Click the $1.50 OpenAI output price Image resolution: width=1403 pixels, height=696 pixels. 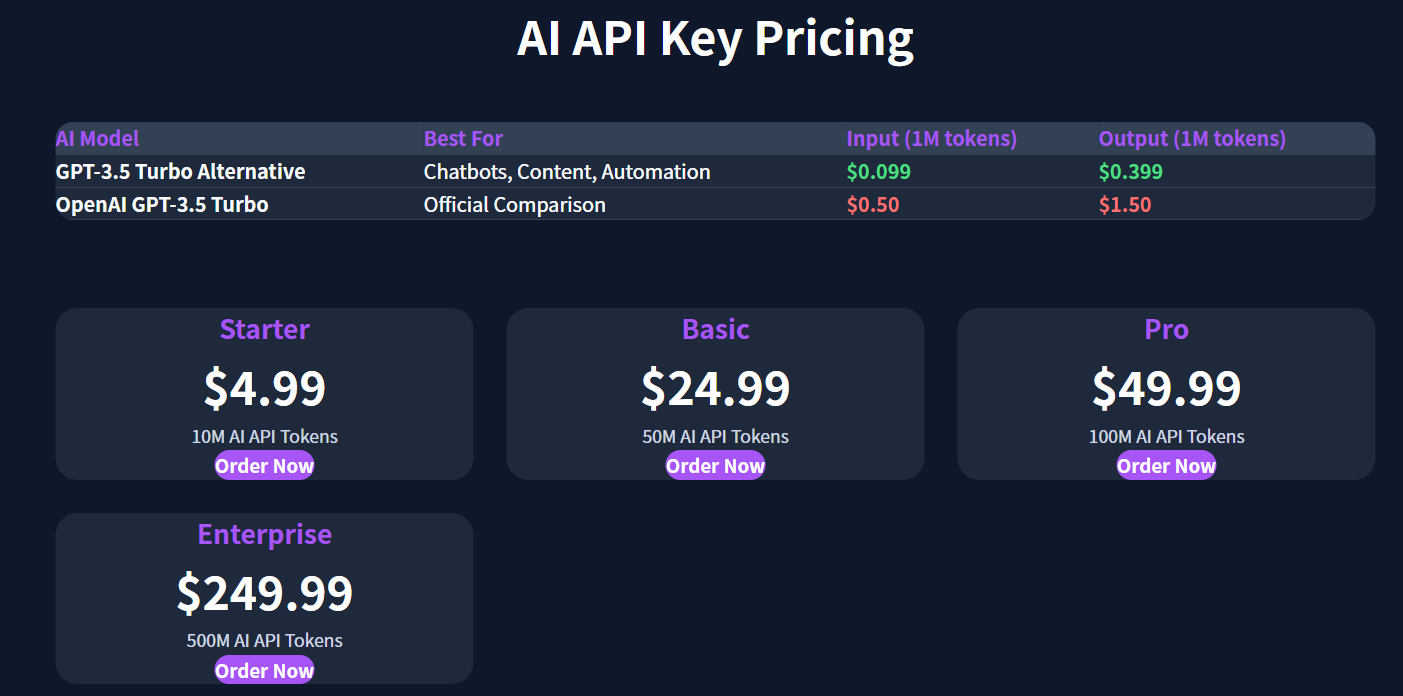click(1125, 205)
